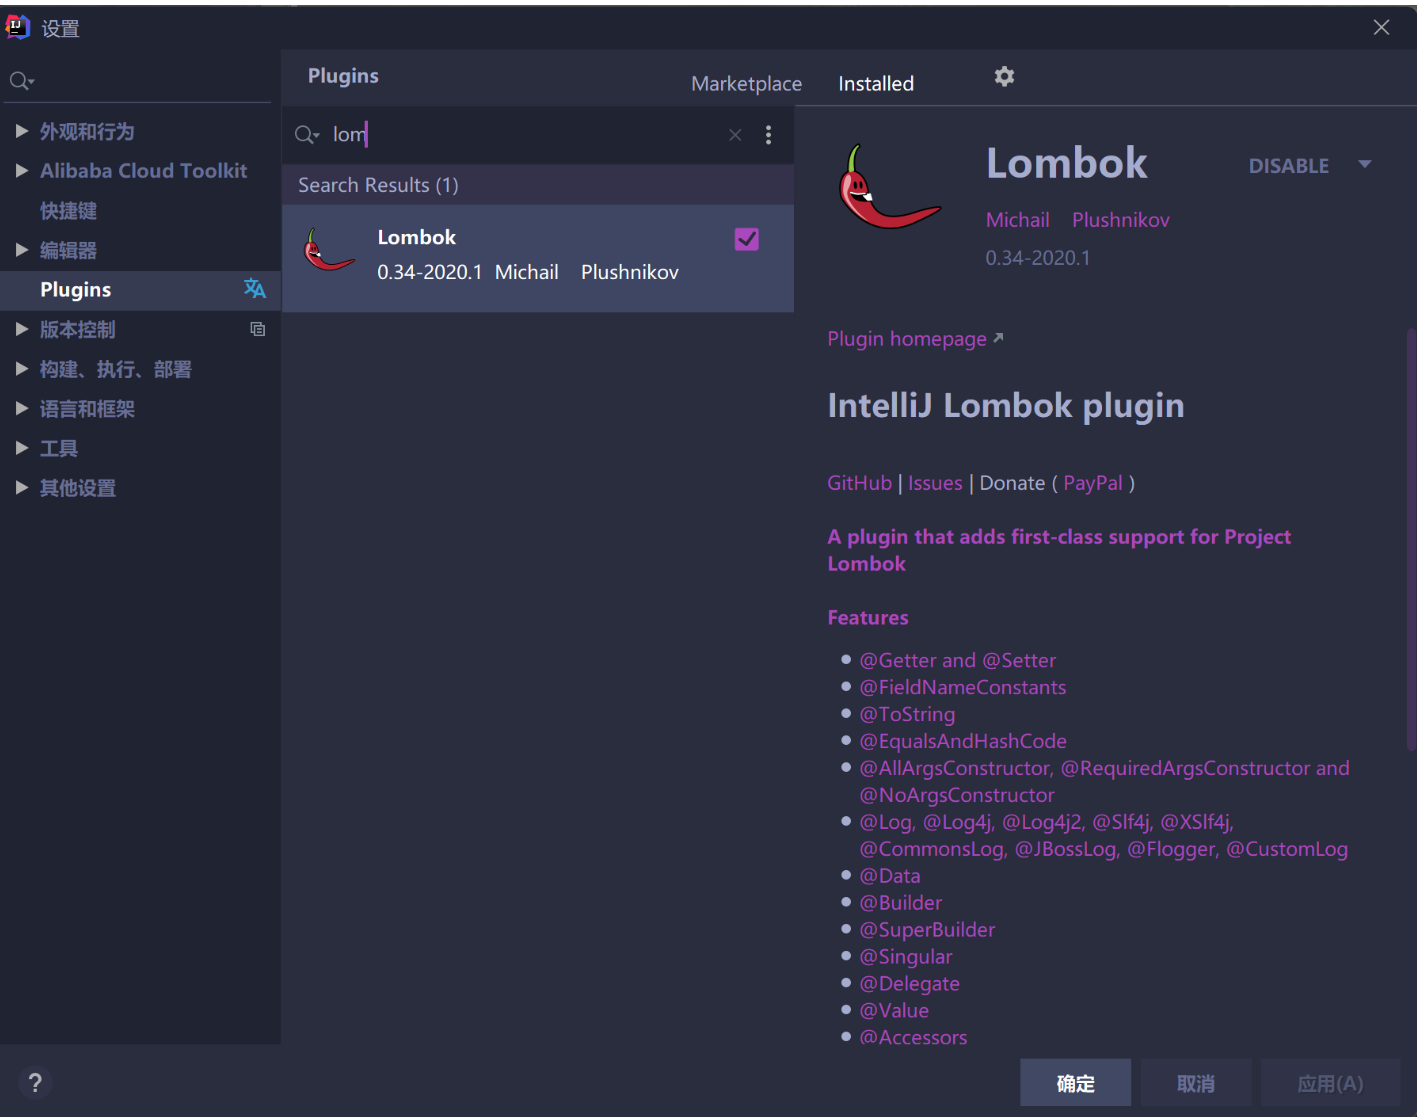Expand the 版本控制 tree section
Screen dimensions: 1417x1117
coord(22,329)
